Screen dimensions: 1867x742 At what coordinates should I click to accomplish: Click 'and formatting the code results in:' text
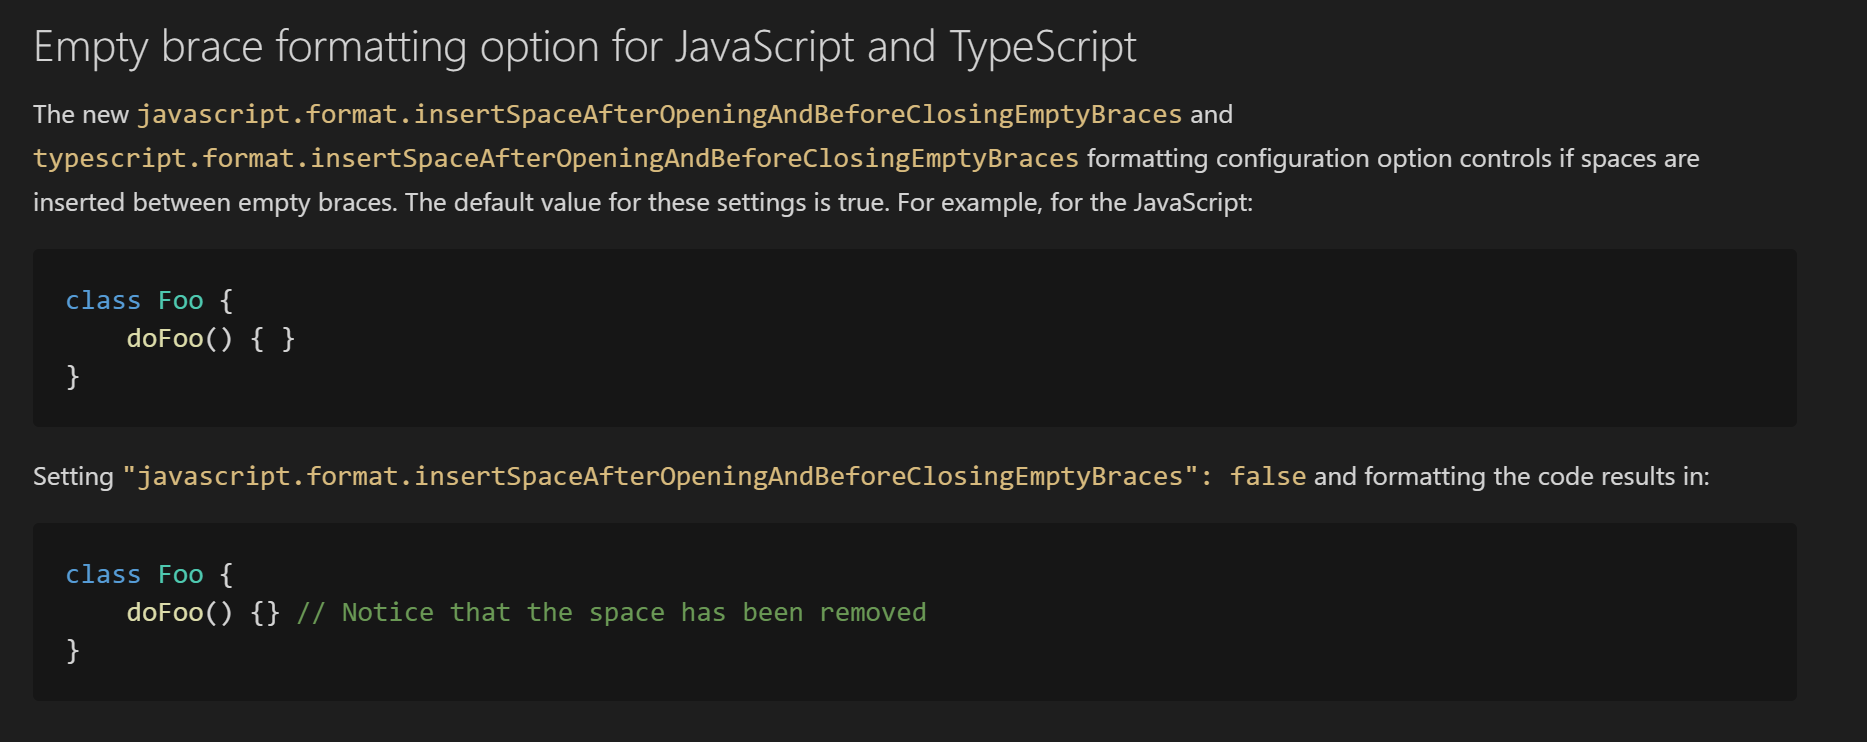(x=1512, y=477)
